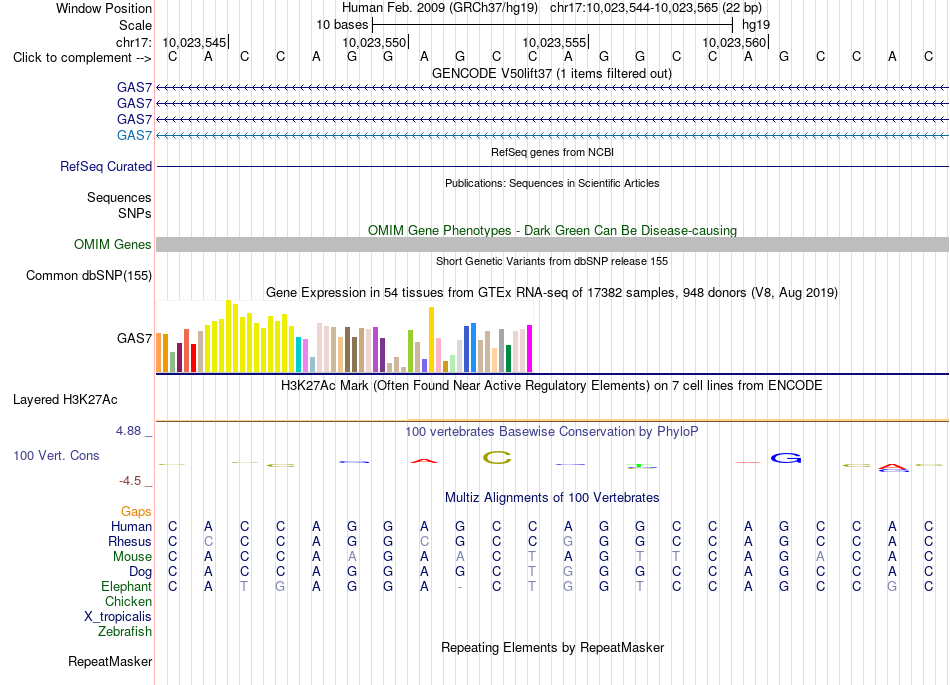Viewport: 950px width, 685px height.
Task: Click the PhyloP 4.88 upper axis value
Action: [x=128, y=431]
